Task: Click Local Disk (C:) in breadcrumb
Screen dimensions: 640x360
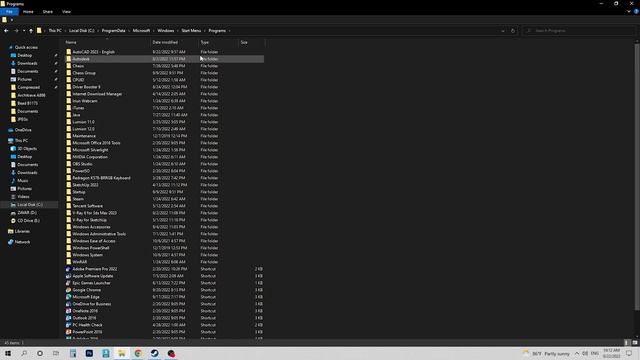Action: tap(81, 31)
